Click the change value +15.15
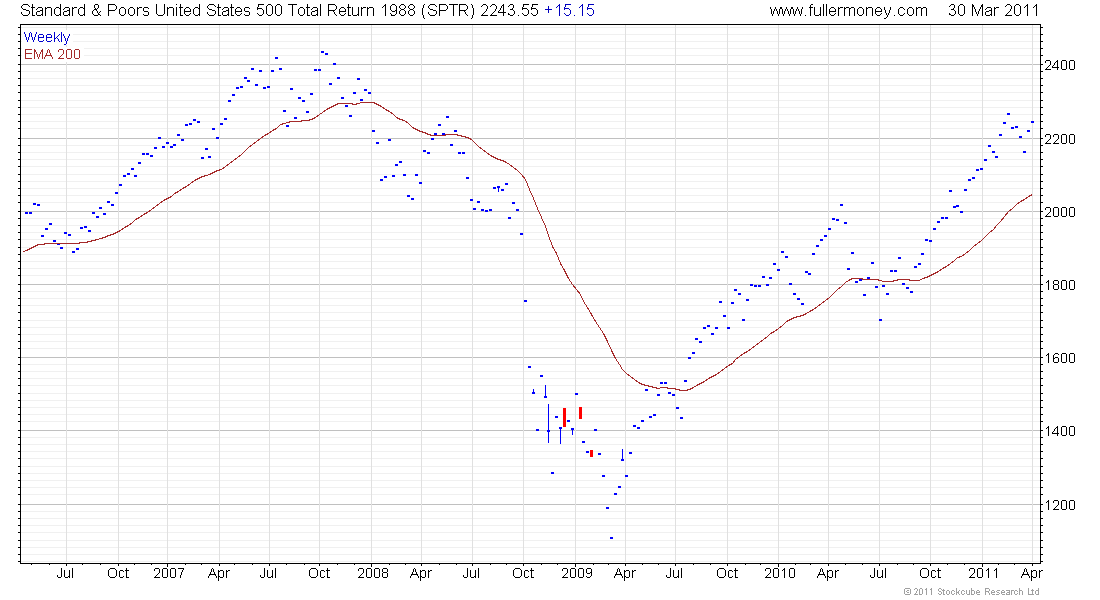This screenshot has width=1100, height=600. coord(570,11)
